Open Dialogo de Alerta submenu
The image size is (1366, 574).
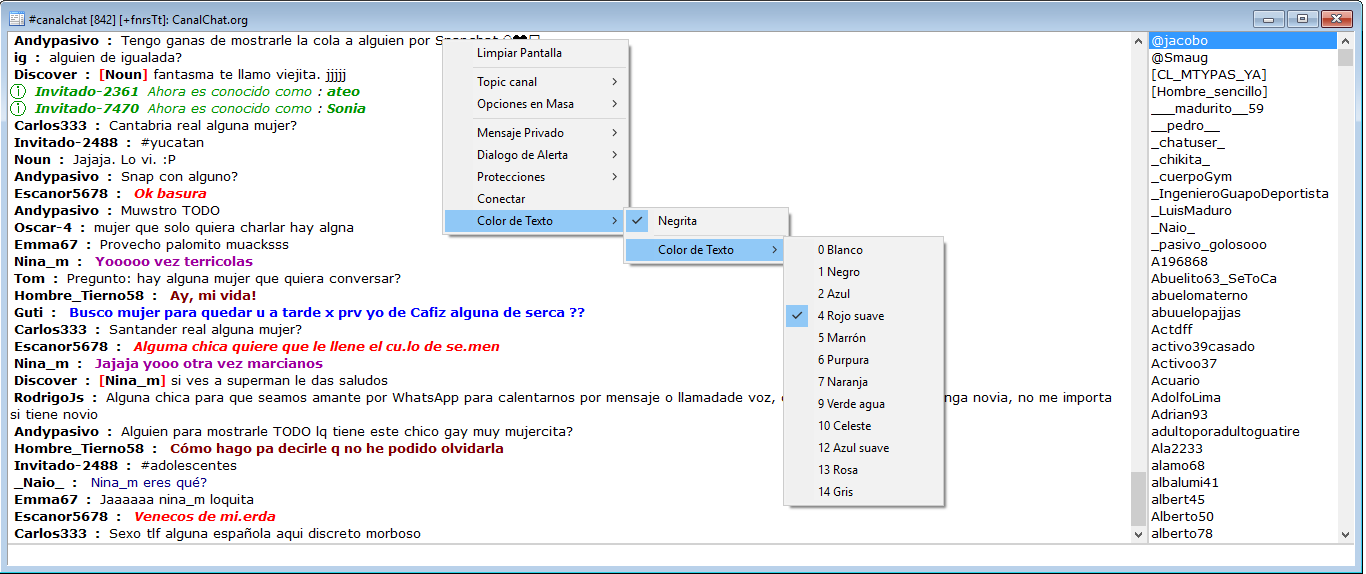click(536, 155)
